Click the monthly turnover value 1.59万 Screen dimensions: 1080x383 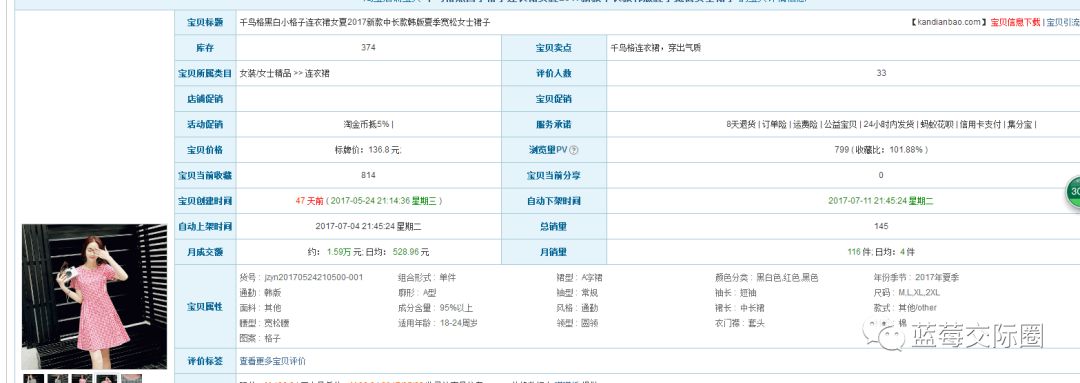click(x=339, y=252)
